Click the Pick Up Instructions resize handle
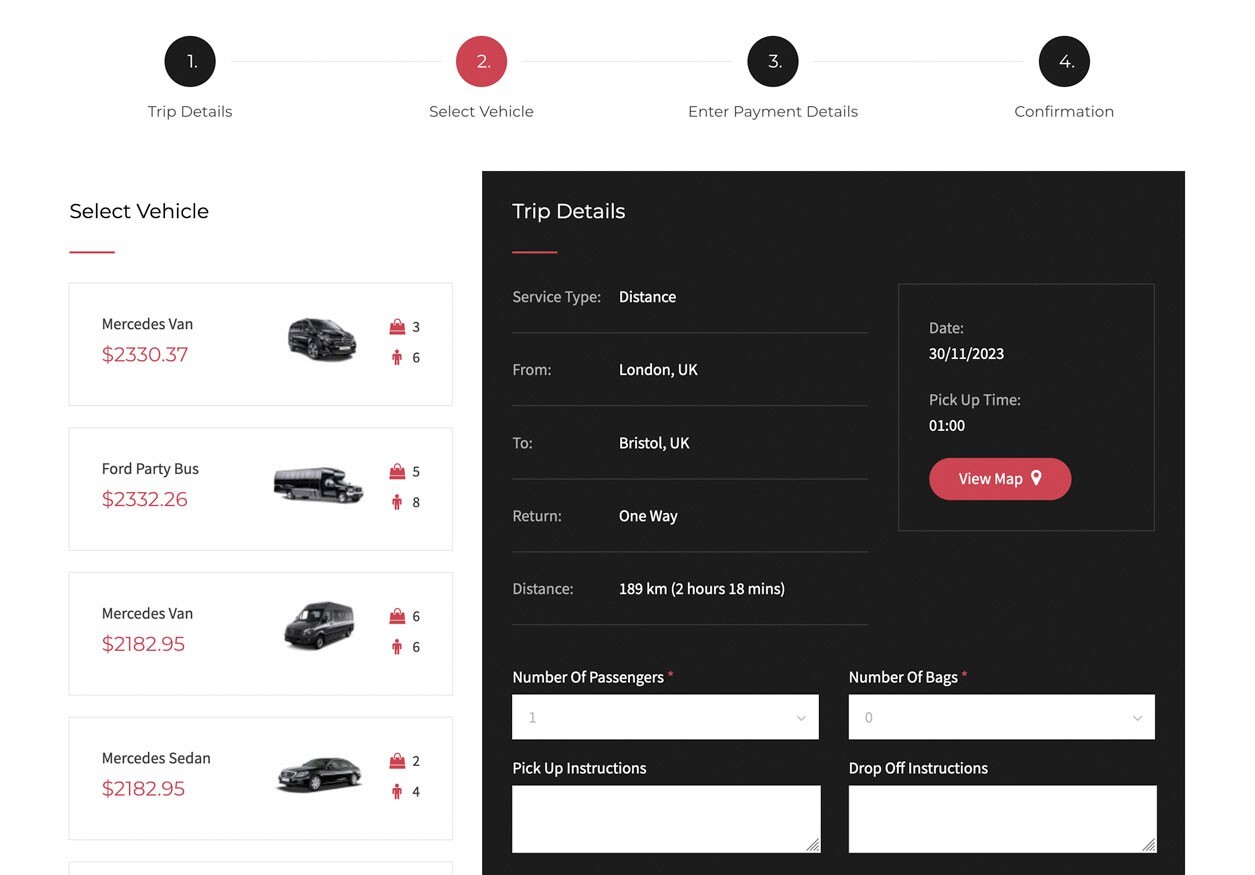 pos(813,845)
